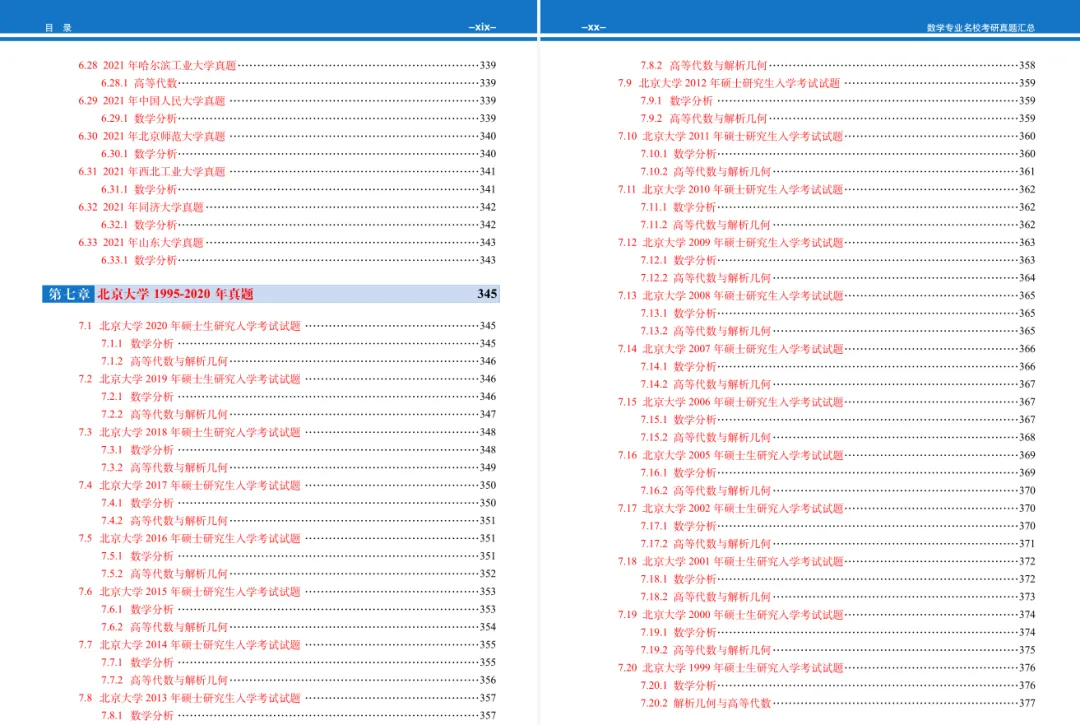Screen dimensions: 1080x725
Task: Go to 7.5.1 数学分析
Action: [x=298, y=556]
